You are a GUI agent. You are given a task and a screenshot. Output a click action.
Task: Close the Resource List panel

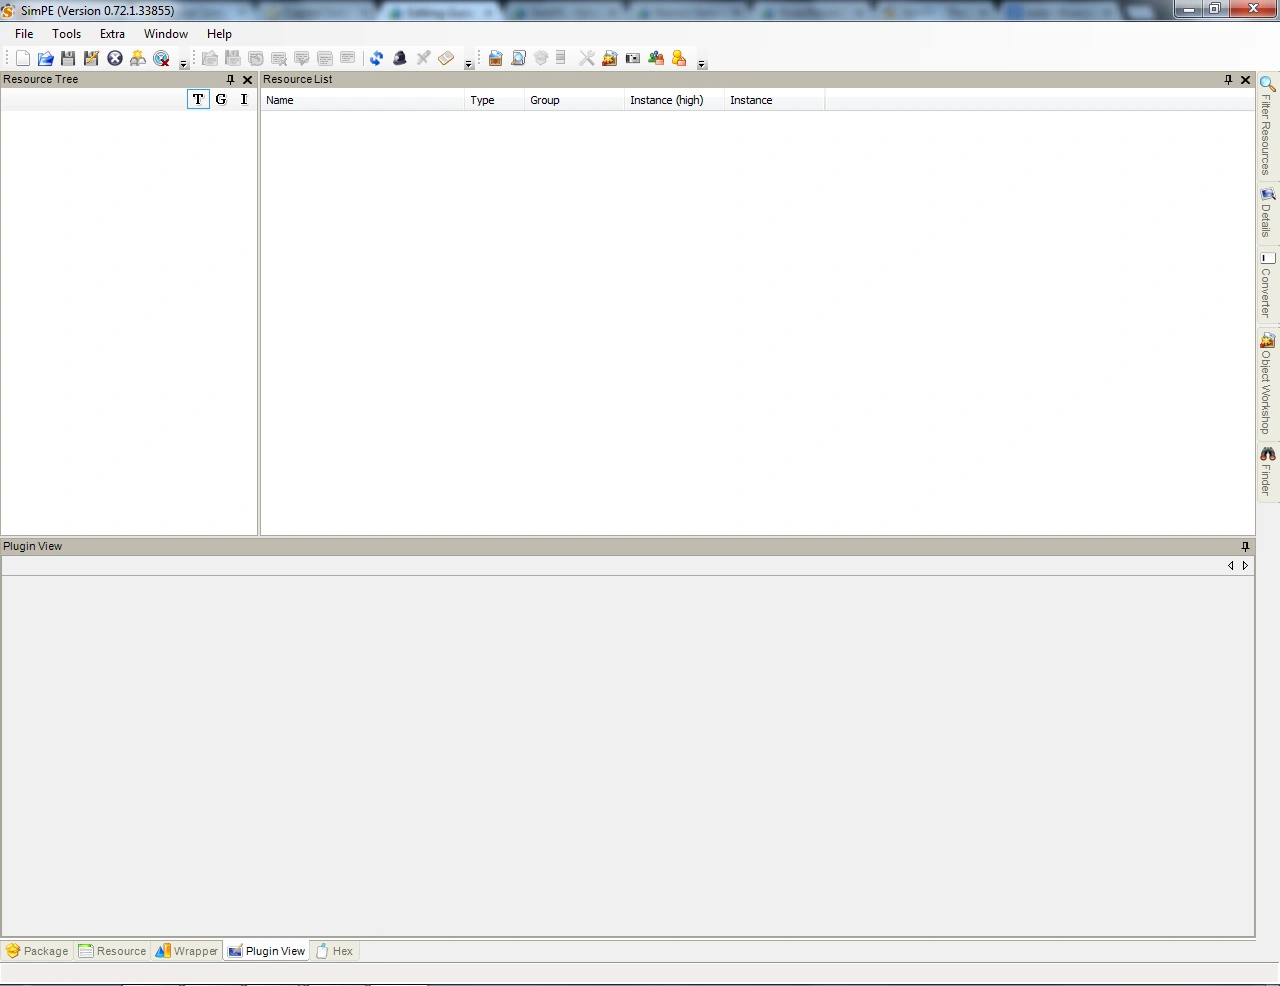pyautogui.click(x=1245, y=80)
